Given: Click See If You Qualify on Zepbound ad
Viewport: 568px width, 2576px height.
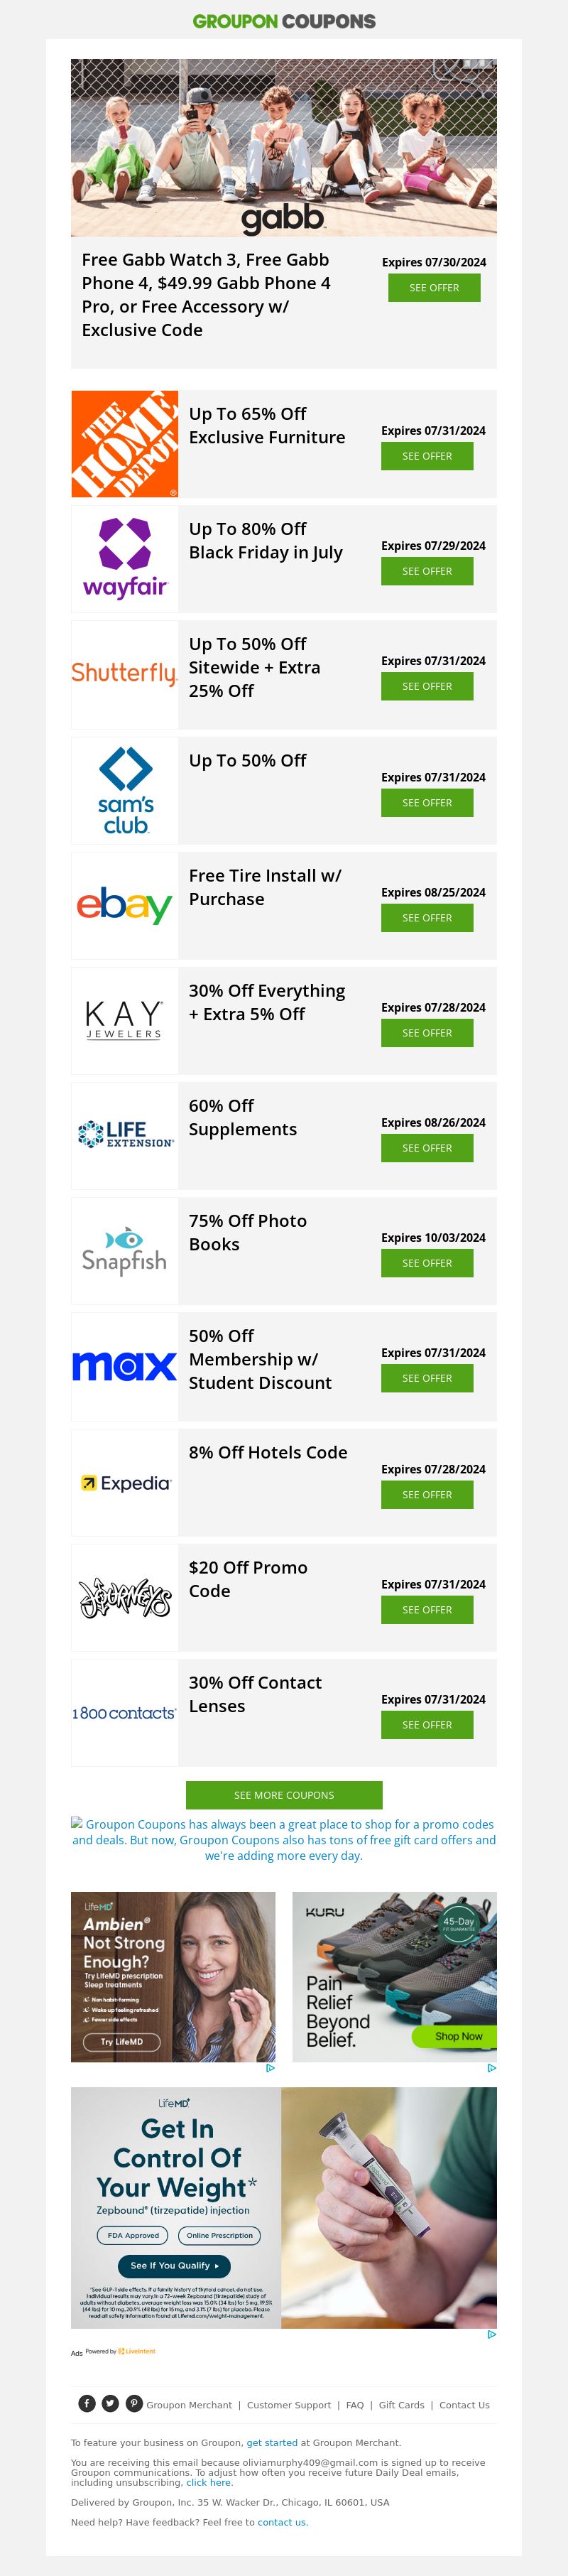Looking at the screenshot, I should point(174,2265).
